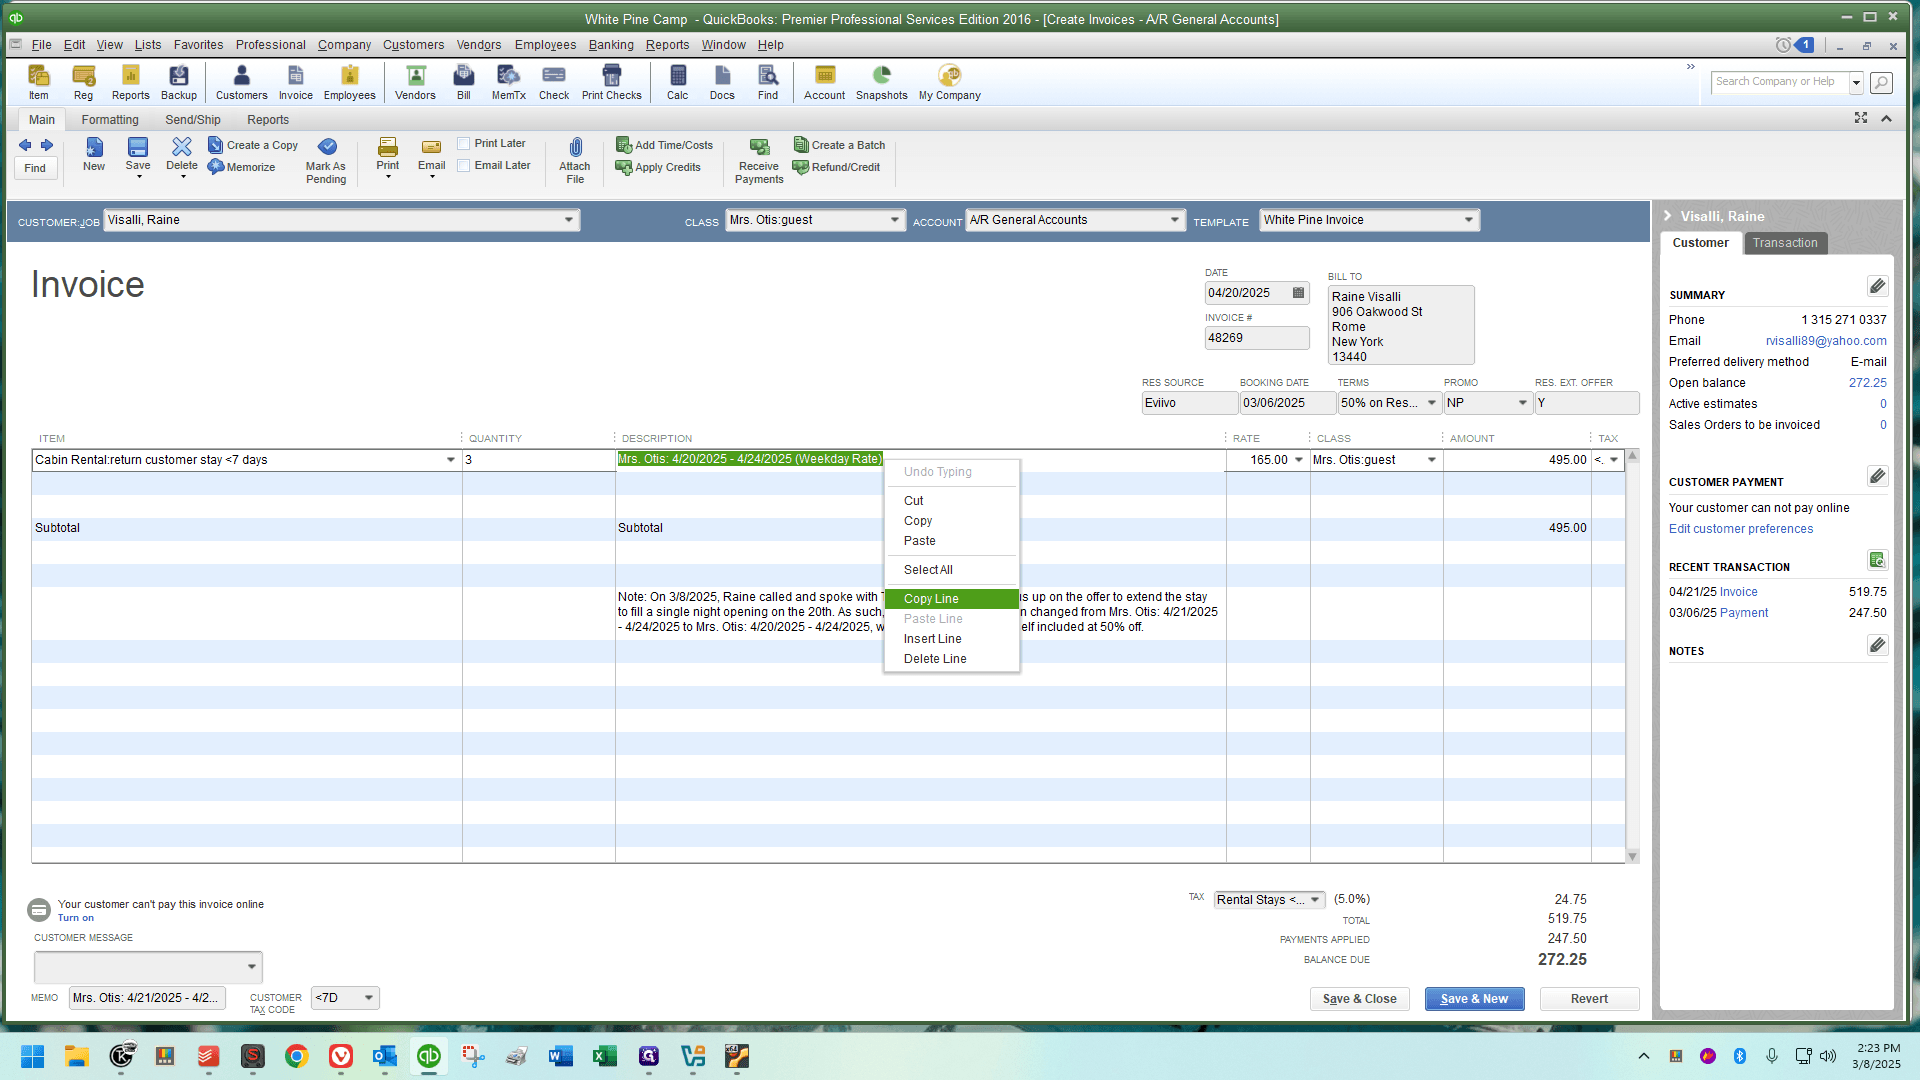The height and width of the screenshot is (1080, 1920).
Task: Click Attach File paperclip
Action: click(575, 160)
